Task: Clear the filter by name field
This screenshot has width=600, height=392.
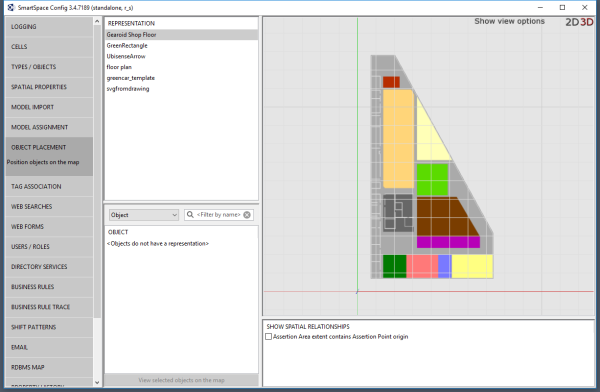Action: pyautogui.click(x=247, y=215)
